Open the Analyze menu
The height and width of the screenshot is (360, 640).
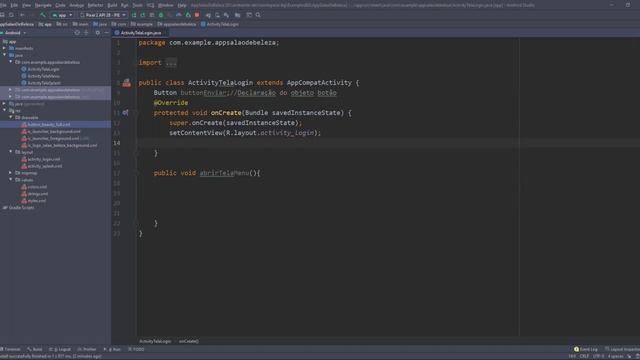point(76,5)
